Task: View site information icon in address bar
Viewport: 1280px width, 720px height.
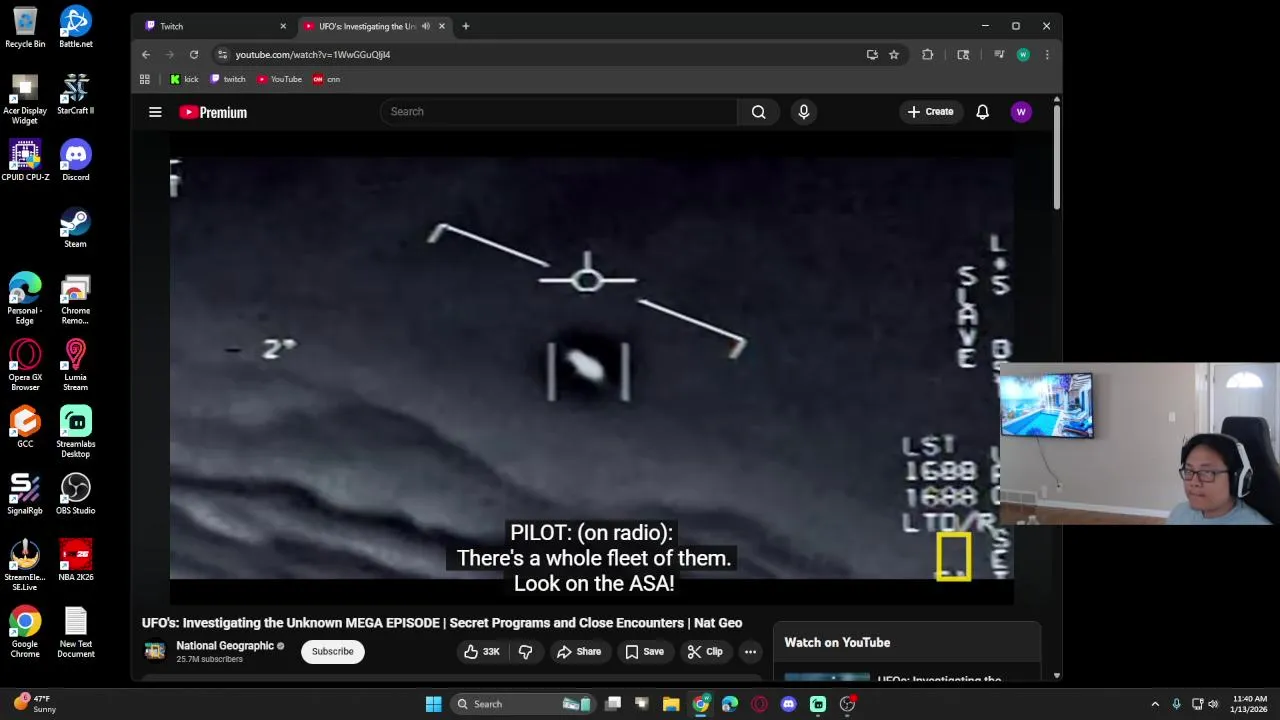Action: pyautogui.click(x=223, y=54)
